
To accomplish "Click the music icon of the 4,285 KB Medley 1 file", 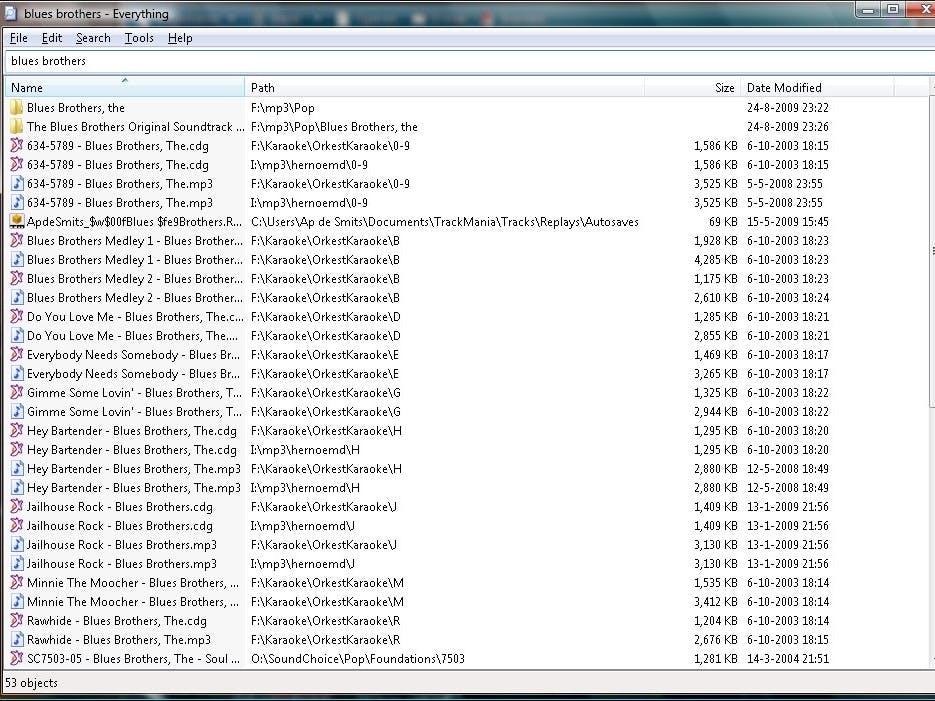I will [x=17, y=260].
